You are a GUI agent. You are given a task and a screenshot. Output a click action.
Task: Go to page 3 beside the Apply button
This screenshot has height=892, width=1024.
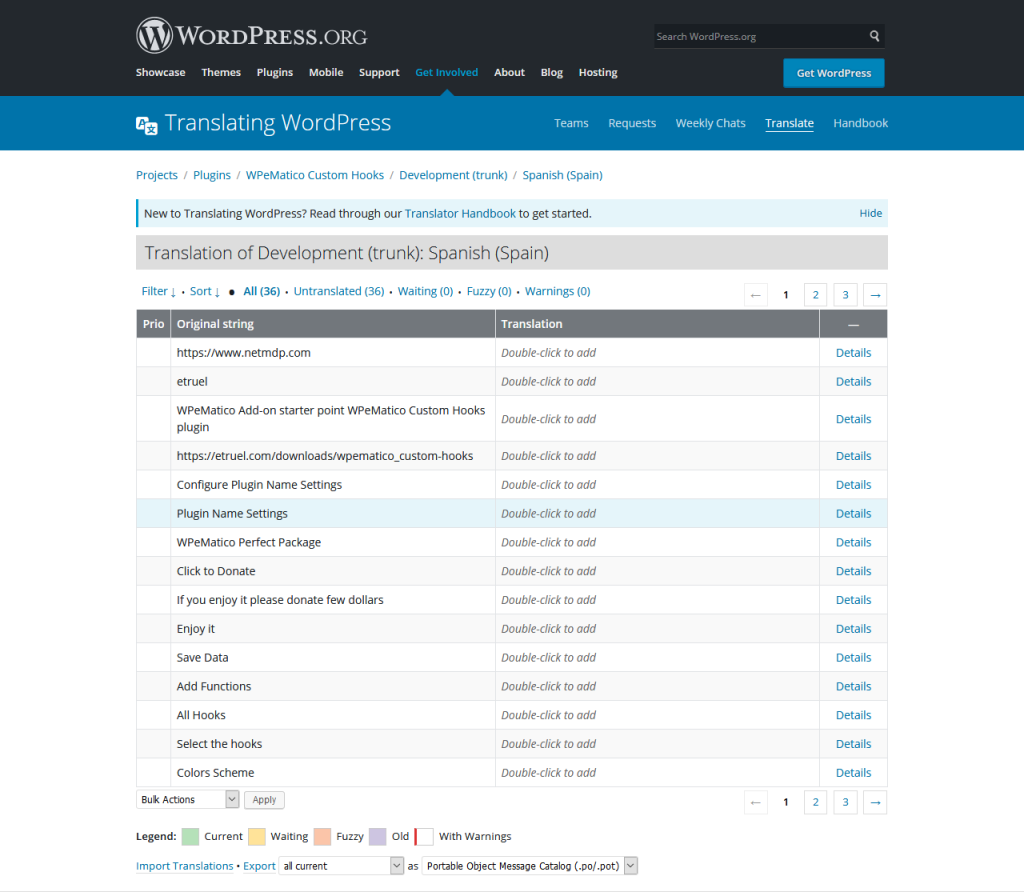coord(845,803)
